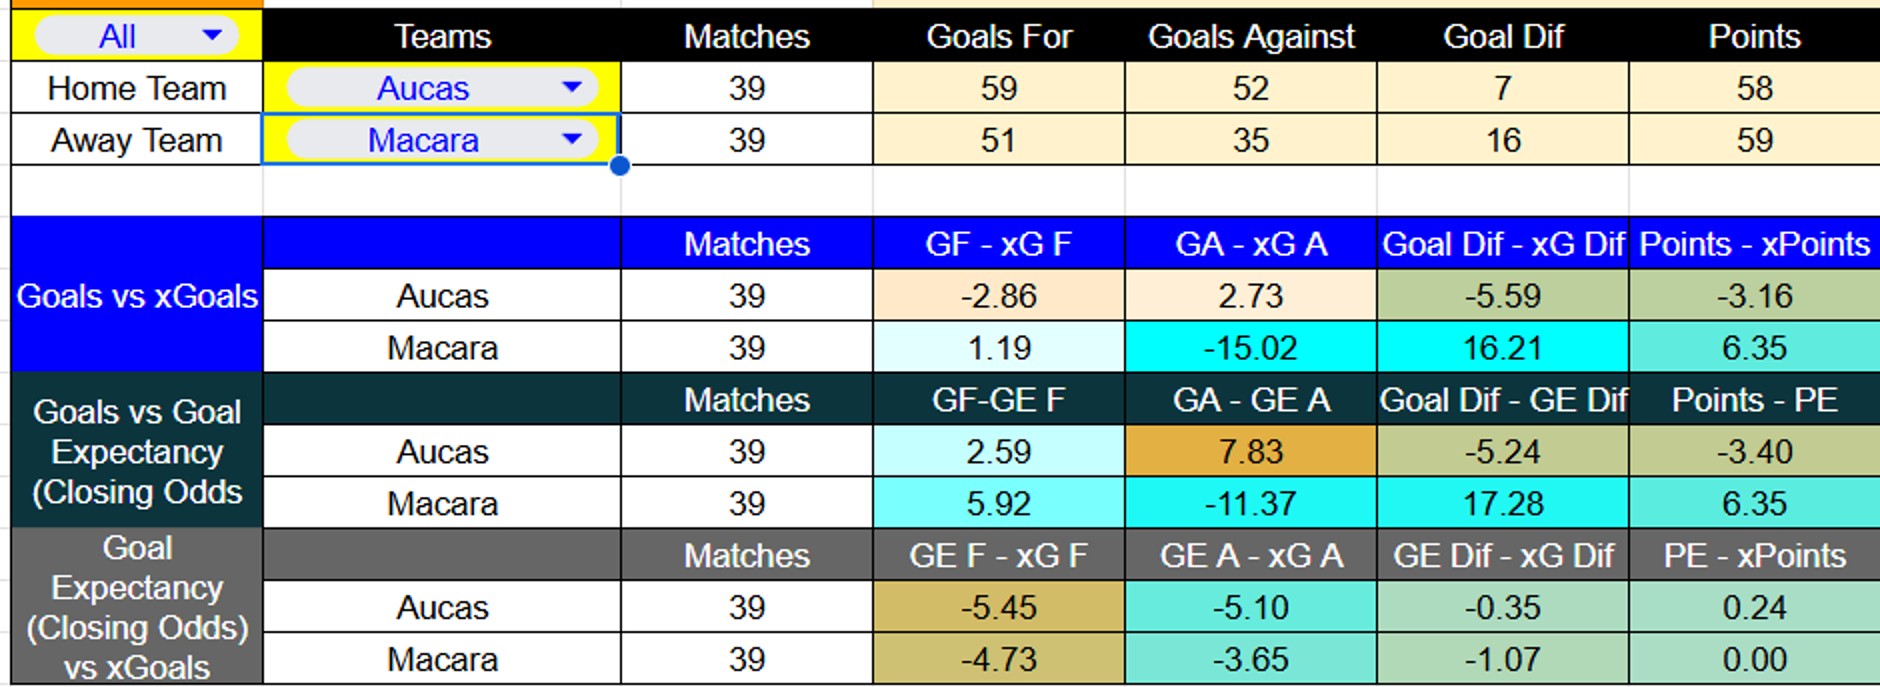Select Aucas Points value 58

pos(1754,88)
